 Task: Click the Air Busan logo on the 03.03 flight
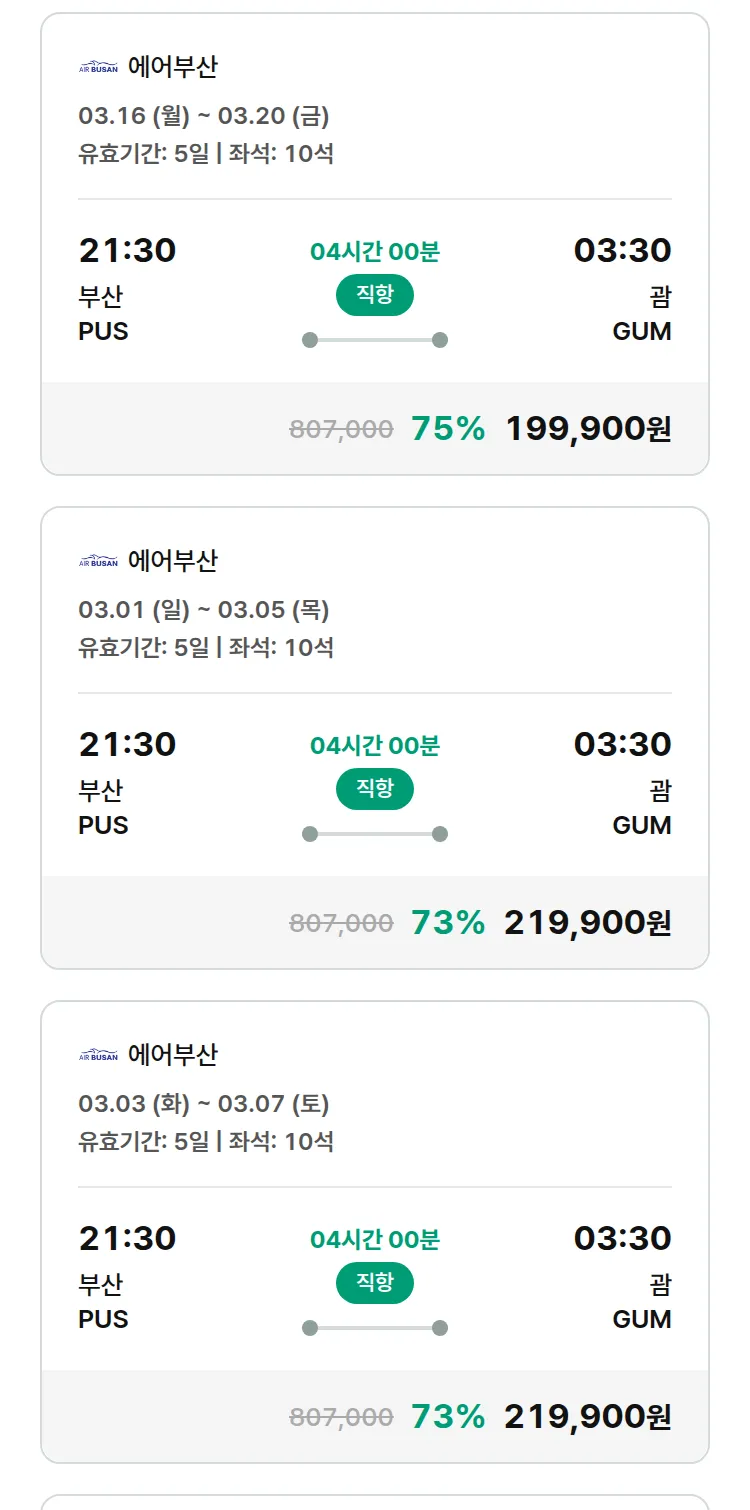[x=98, y=1056]
